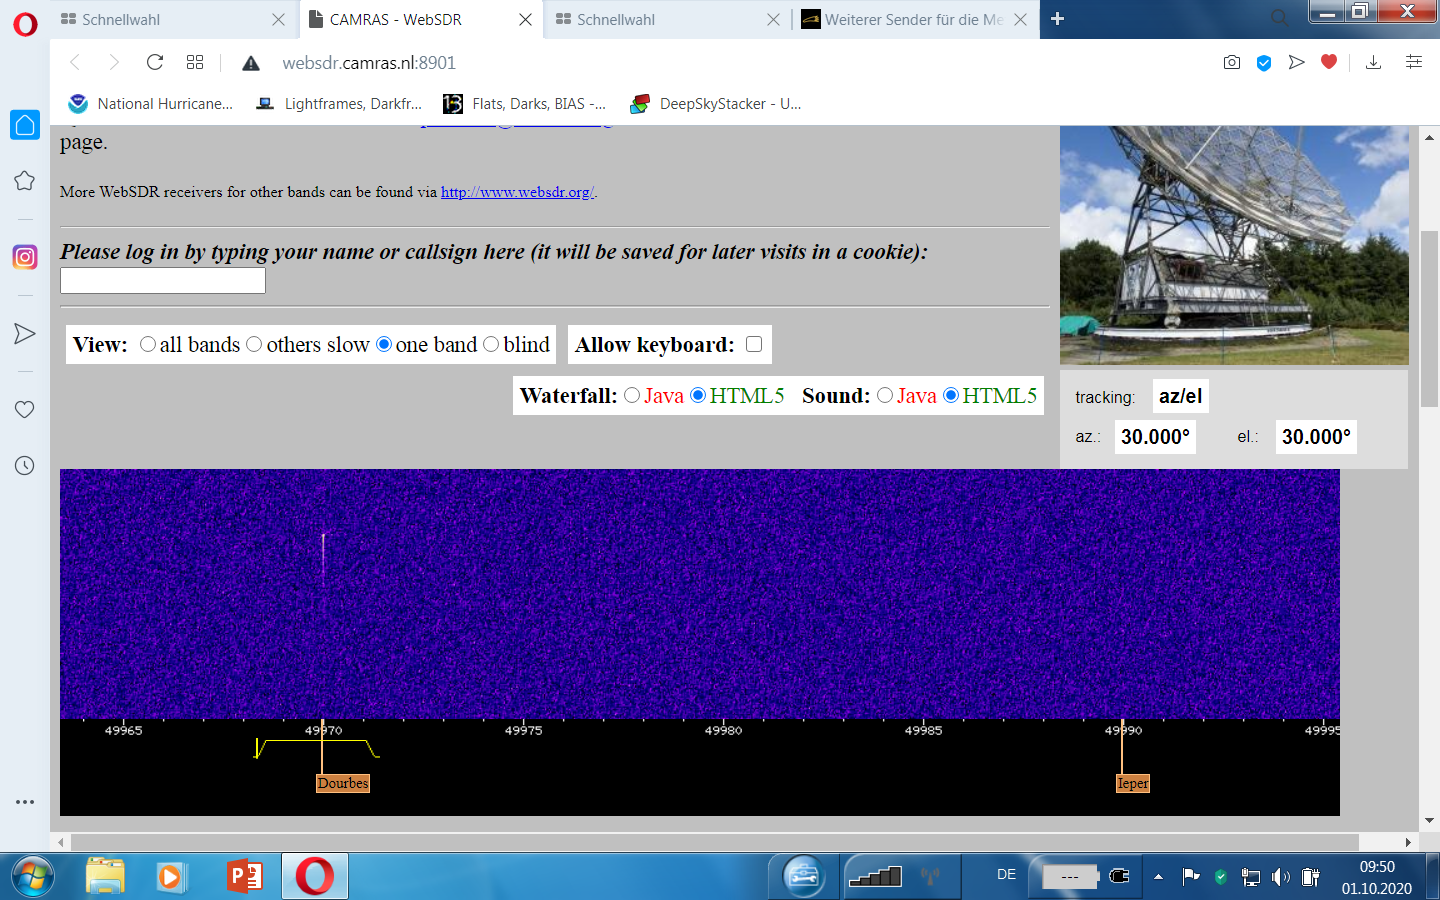This screenshot has height=900, width=1440.
Task: Open the National Hurricane bookmark
Action: 150,104
